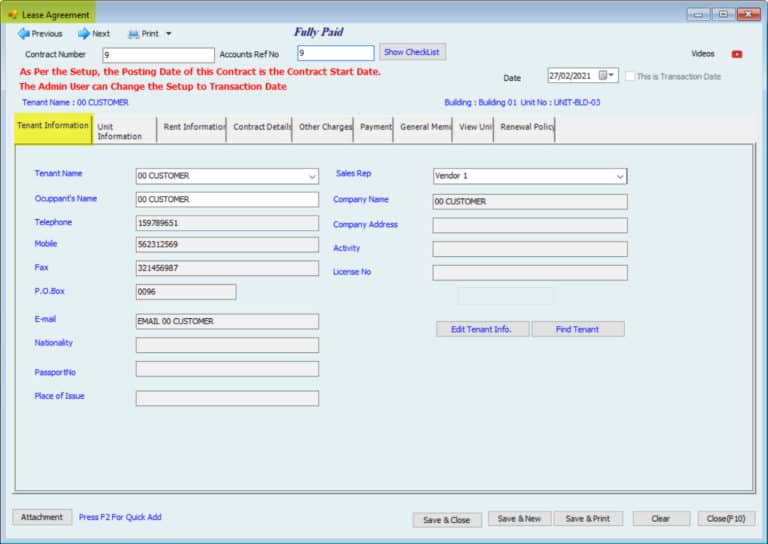Screen dimensions: 768x544
Task: Select the Tenant Information tab
Action: (53, 130)
